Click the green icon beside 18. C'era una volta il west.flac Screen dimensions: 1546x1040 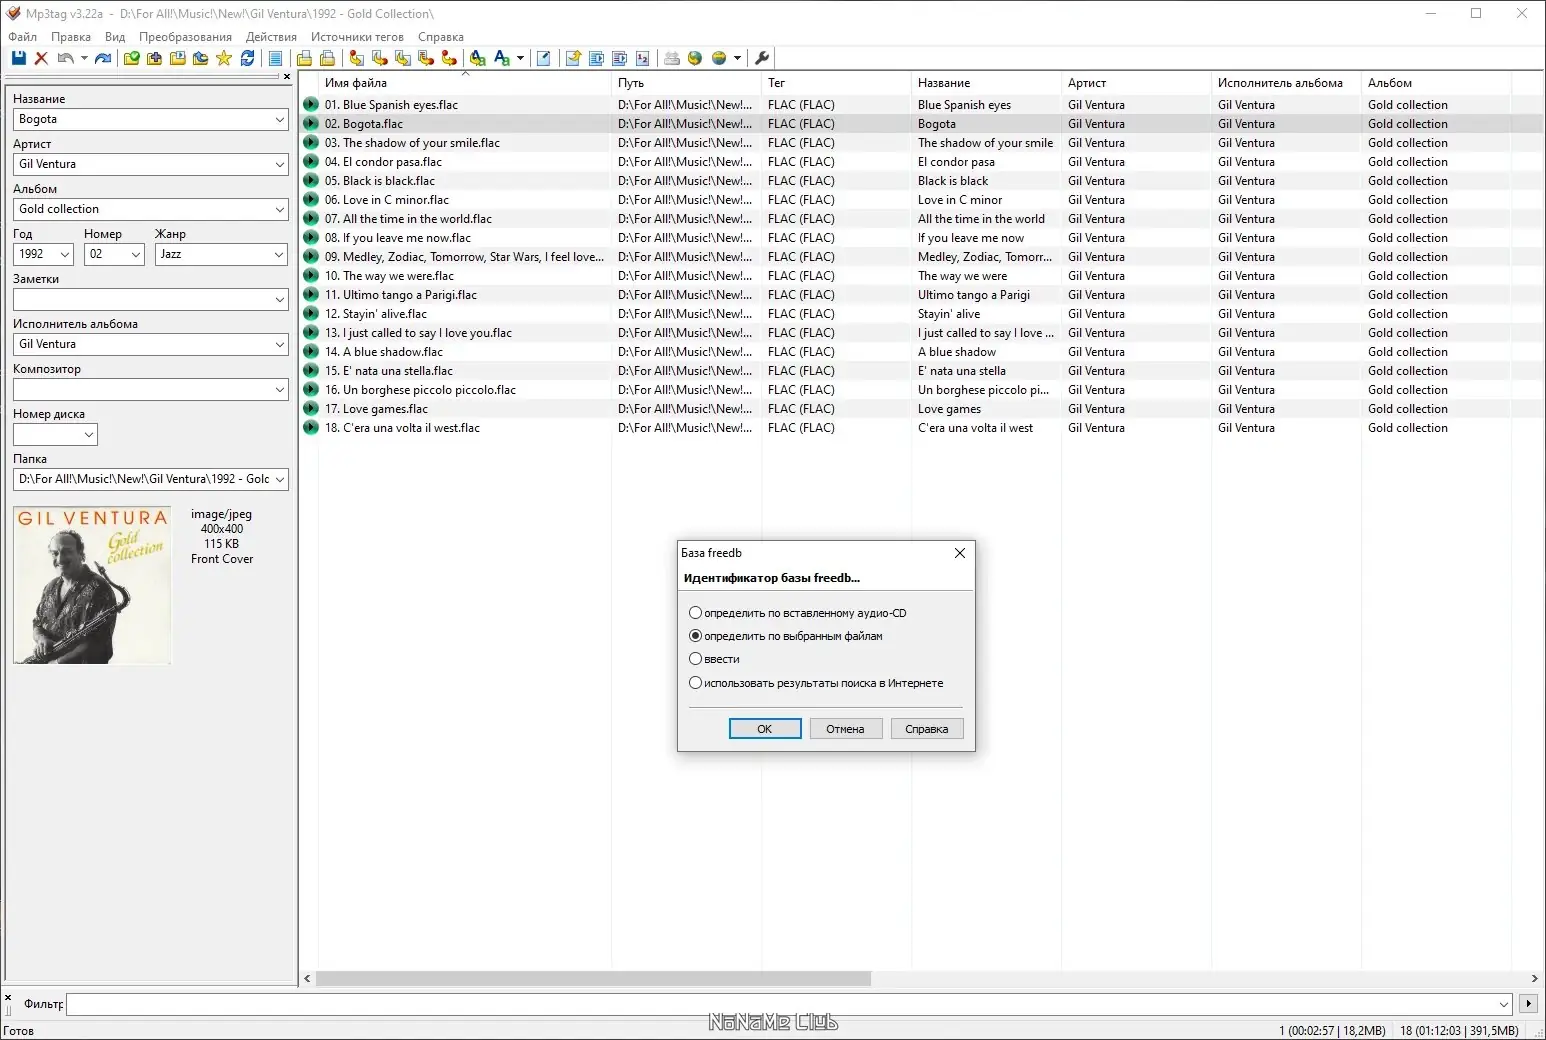click(310, 428)
